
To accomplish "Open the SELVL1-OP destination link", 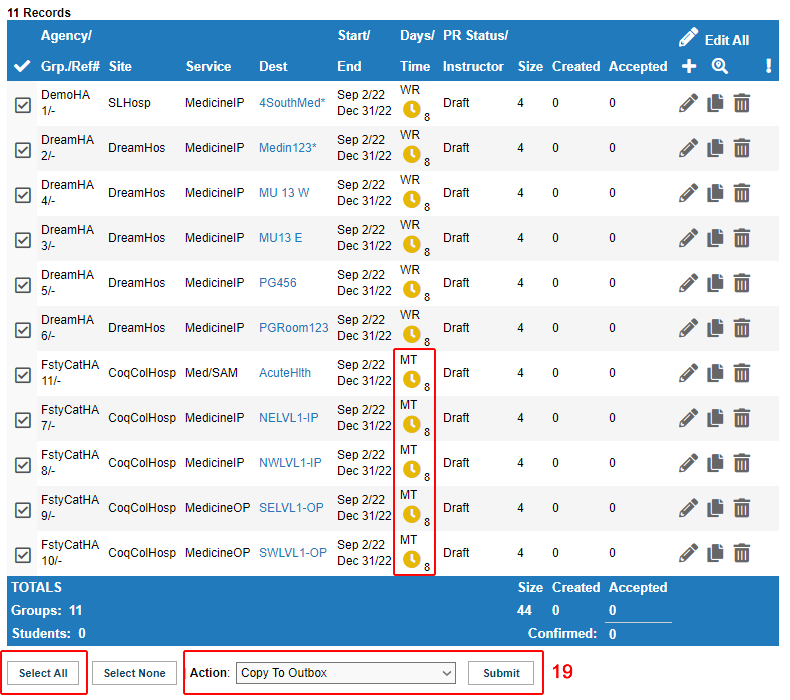I will tap(291, 507).
